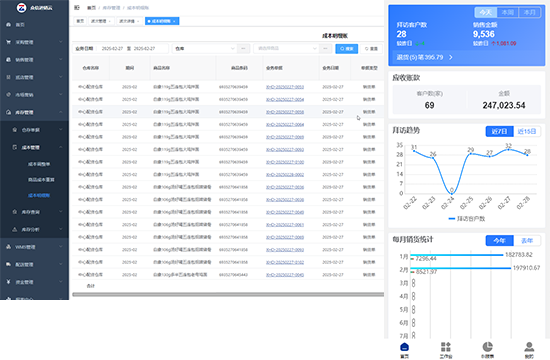Show last year's monthly sales statistics
Image resolution: width=550 pixels, height=360 pixels.
pyautogui.click(x=527, y=240)
